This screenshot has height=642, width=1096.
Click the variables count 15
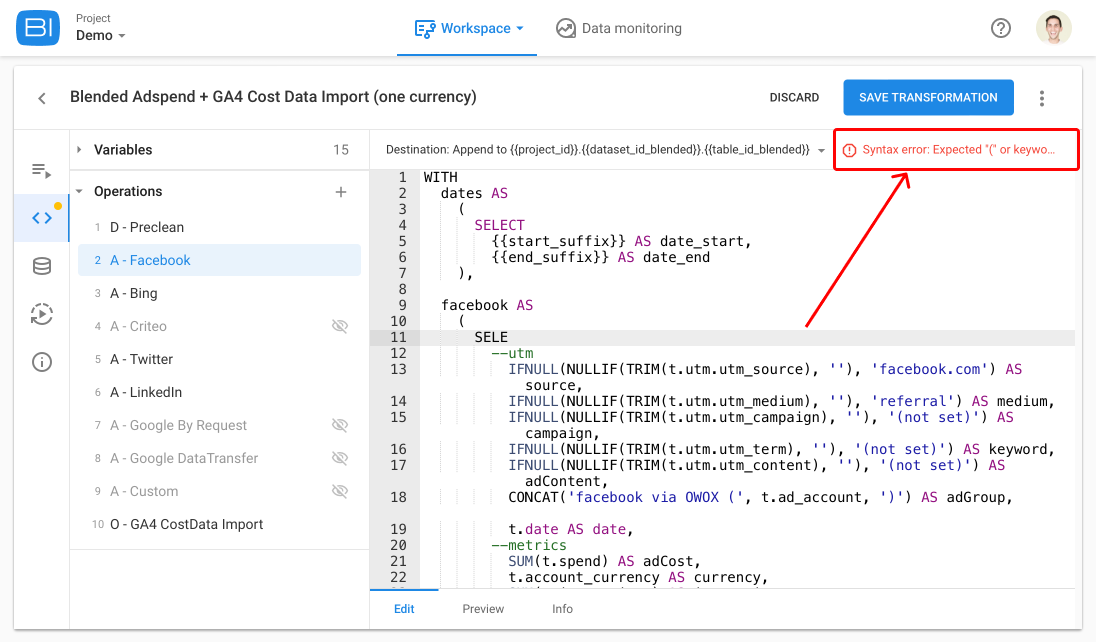[341, 150]
